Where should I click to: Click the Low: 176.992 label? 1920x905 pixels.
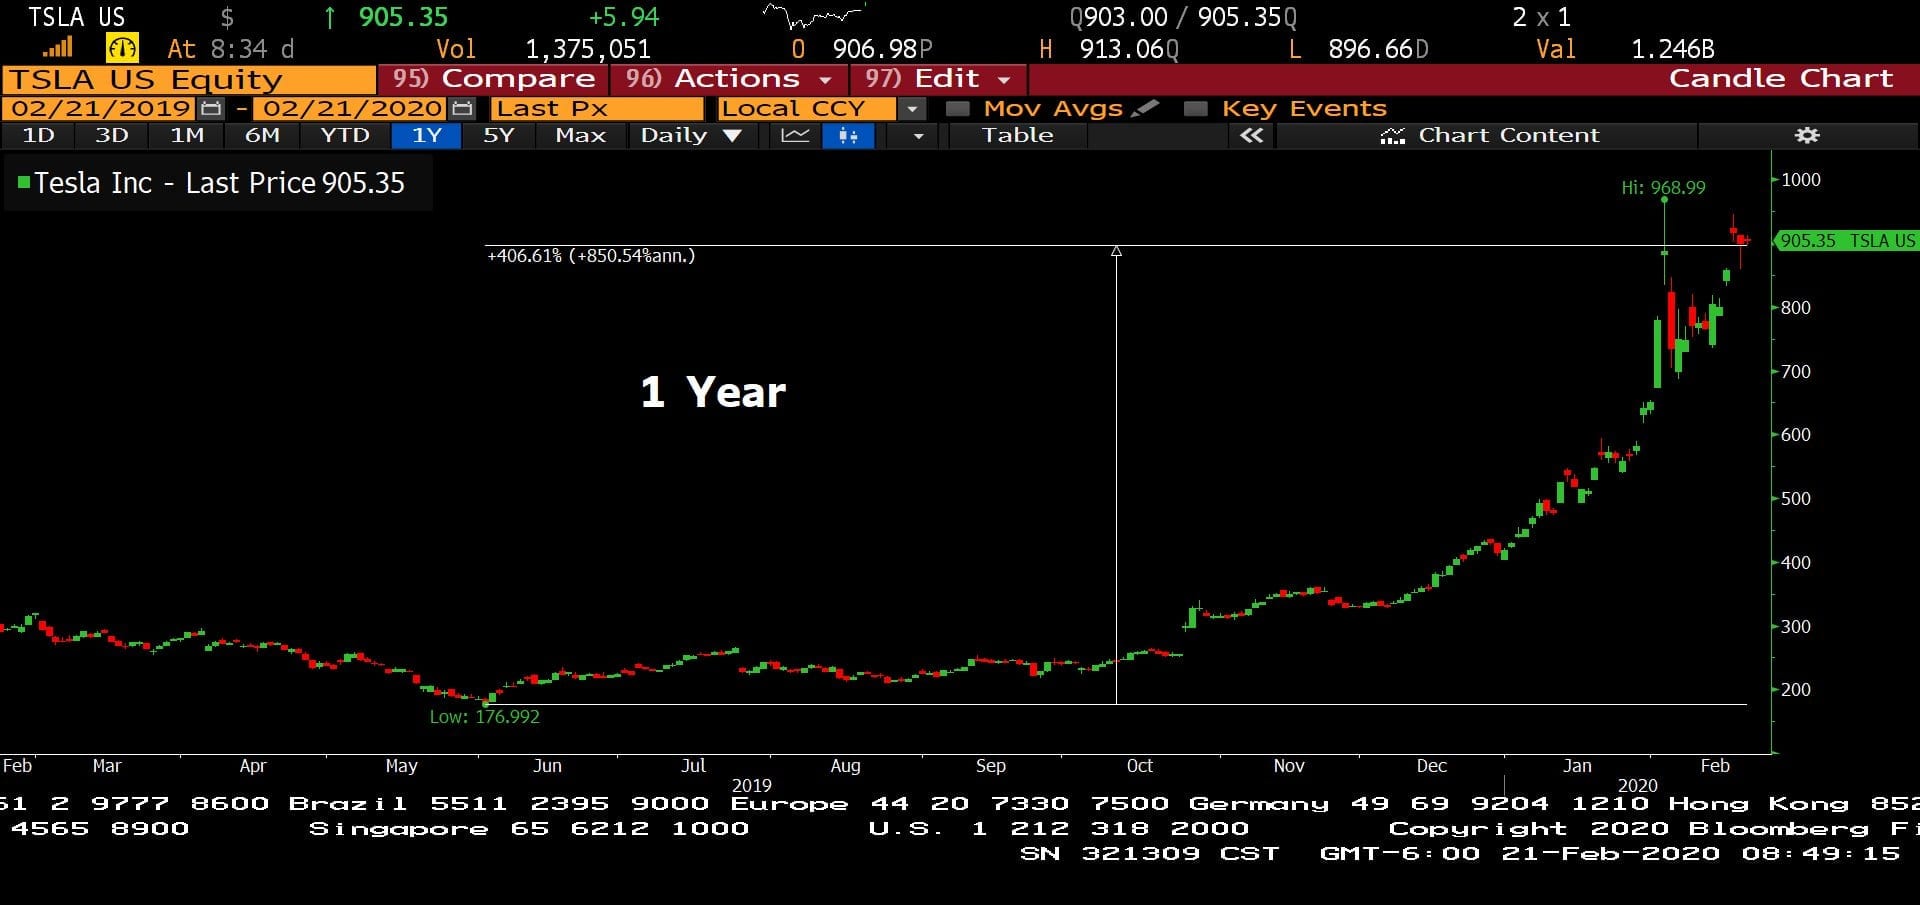point(484,716)
